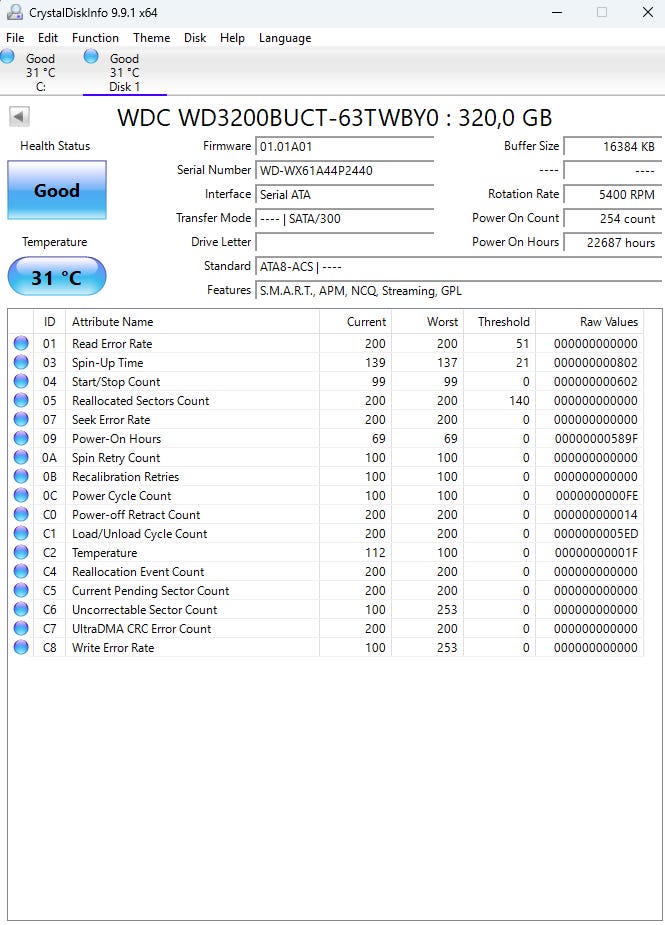Click raw value 0000000005ED
665x925 pixels.
[596, 533]
